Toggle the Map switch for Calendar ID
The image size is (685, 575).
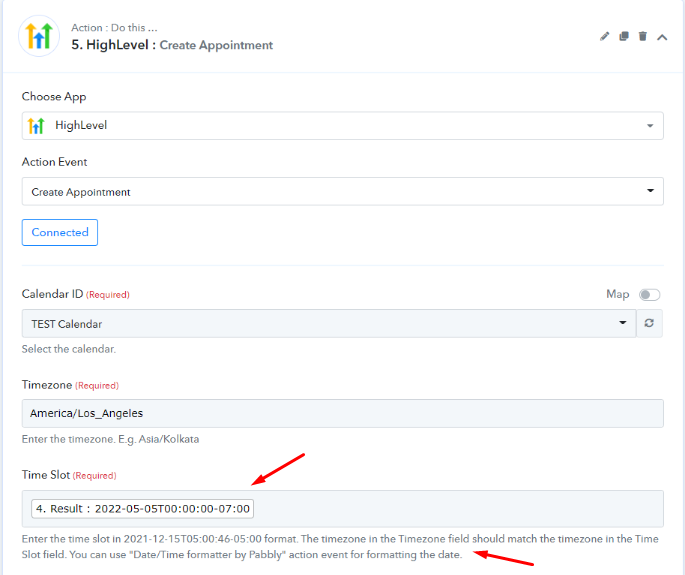649,295
